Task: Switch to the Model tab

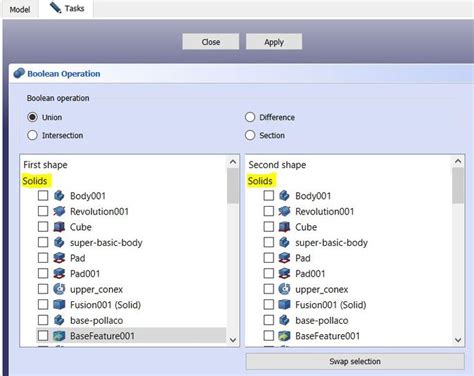Action: pyautogui.click(x=20, y=9)
